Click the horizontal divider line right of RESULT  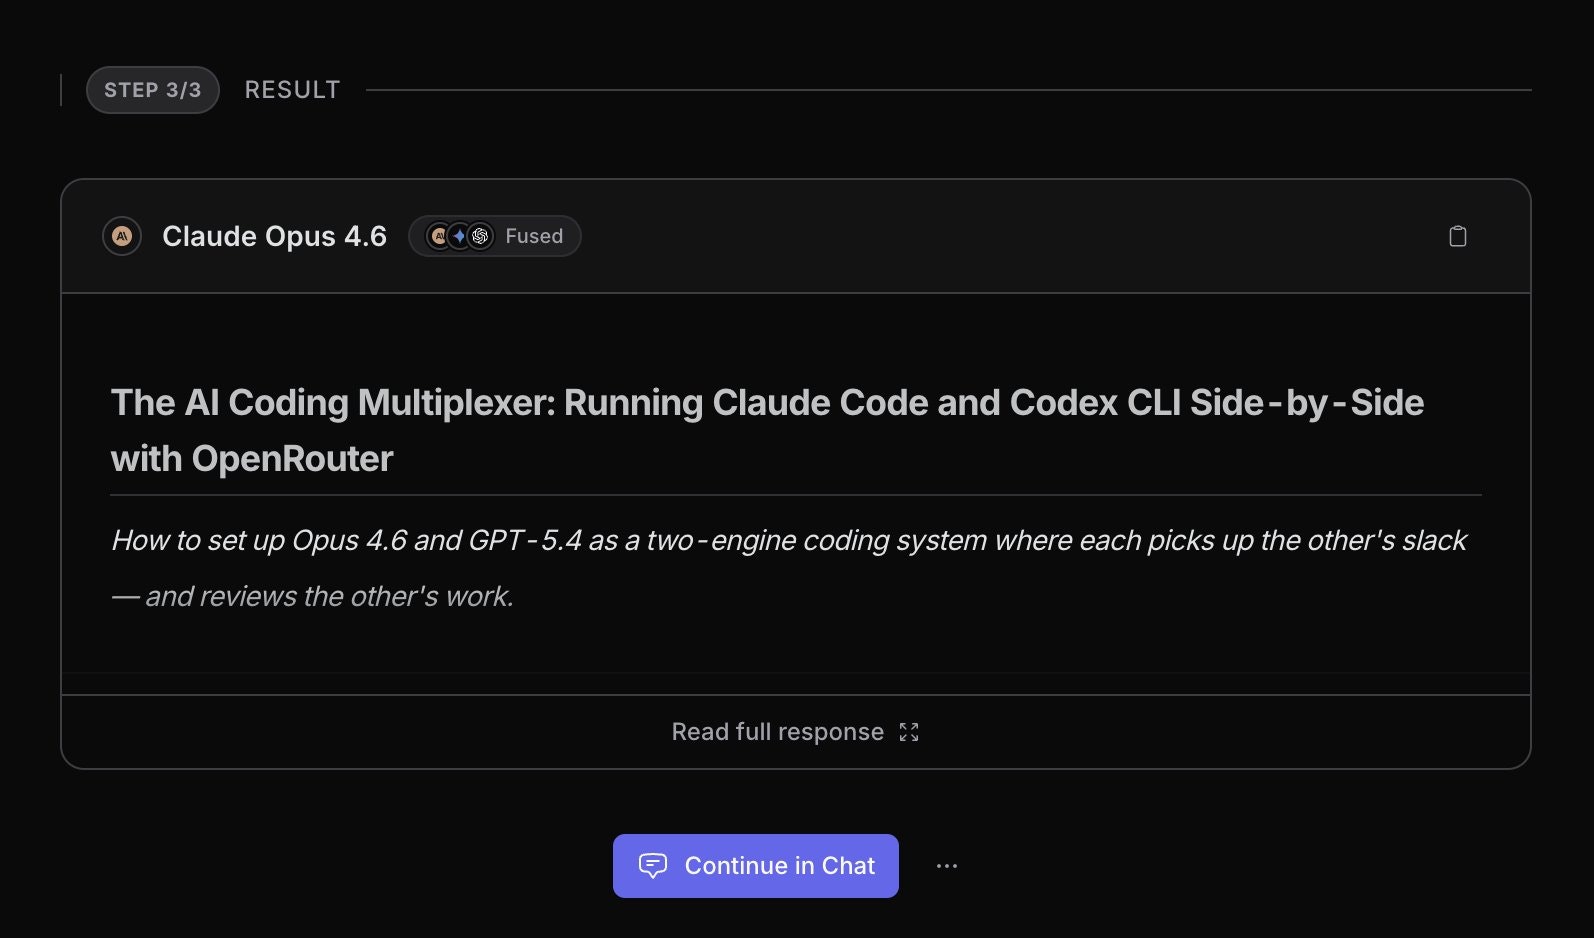pyautogui.click(x=948, y=90)
